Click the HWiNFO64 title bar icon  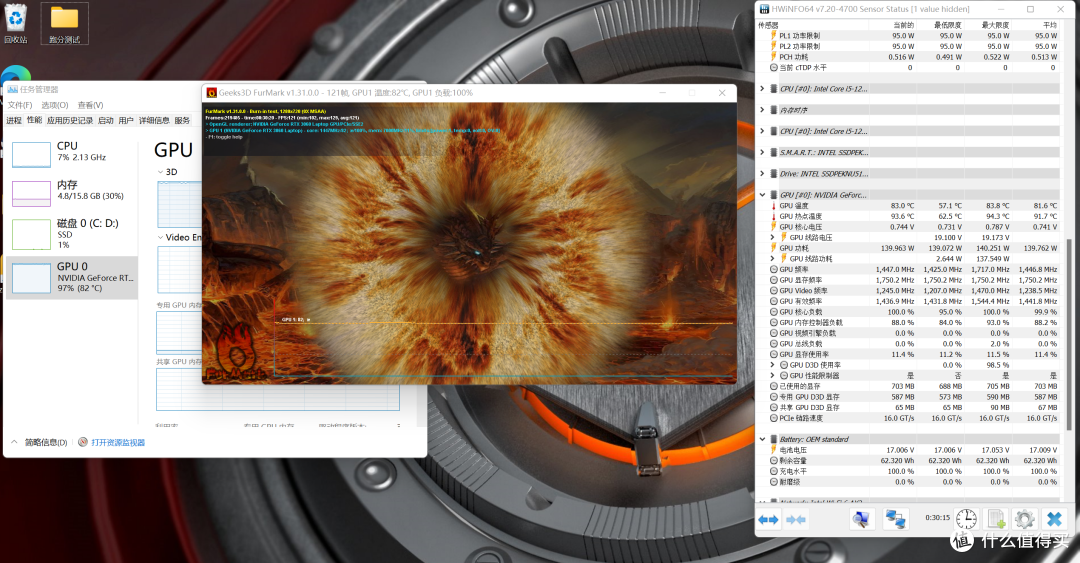(x=764, y=9)
